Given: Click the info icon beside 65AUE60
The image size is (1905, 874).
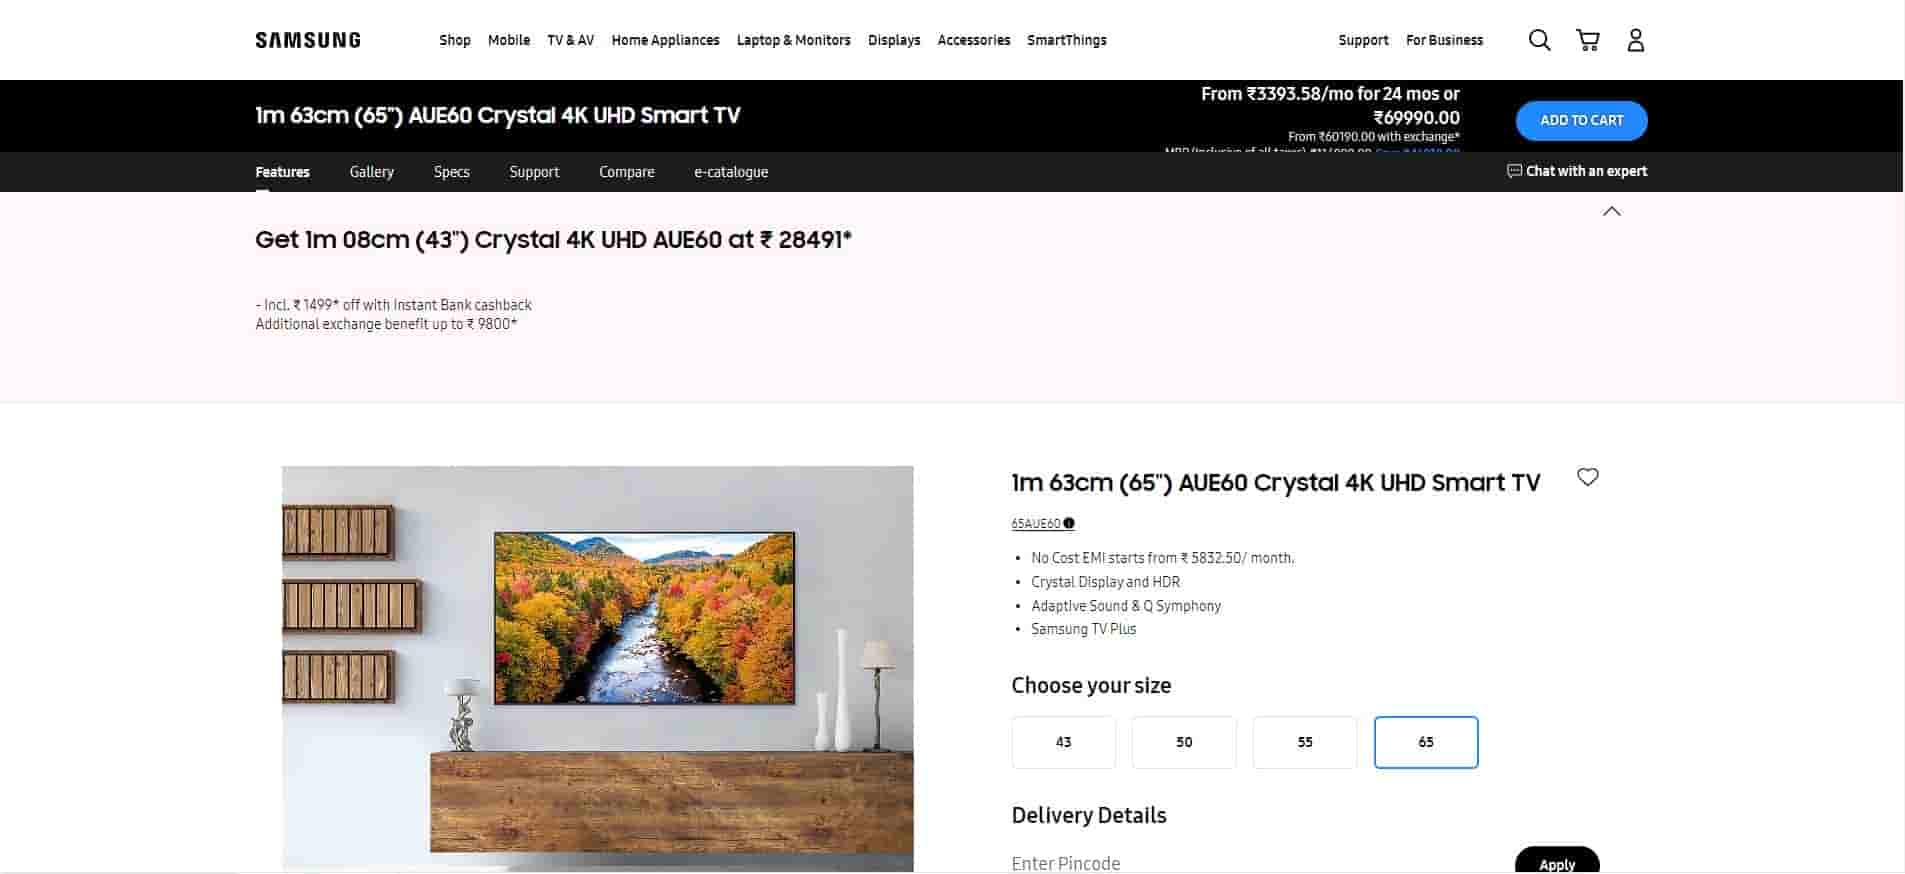Looking at the screenshot, I should point(1069,523).
